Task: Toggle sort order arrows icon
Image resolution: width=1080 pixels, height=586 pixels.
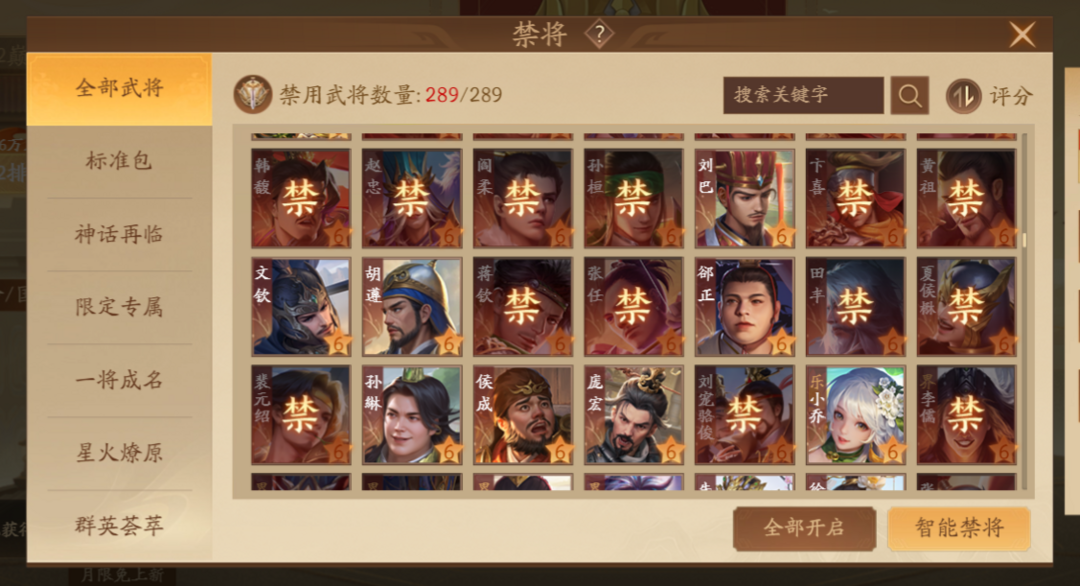Action: (963, 96)
